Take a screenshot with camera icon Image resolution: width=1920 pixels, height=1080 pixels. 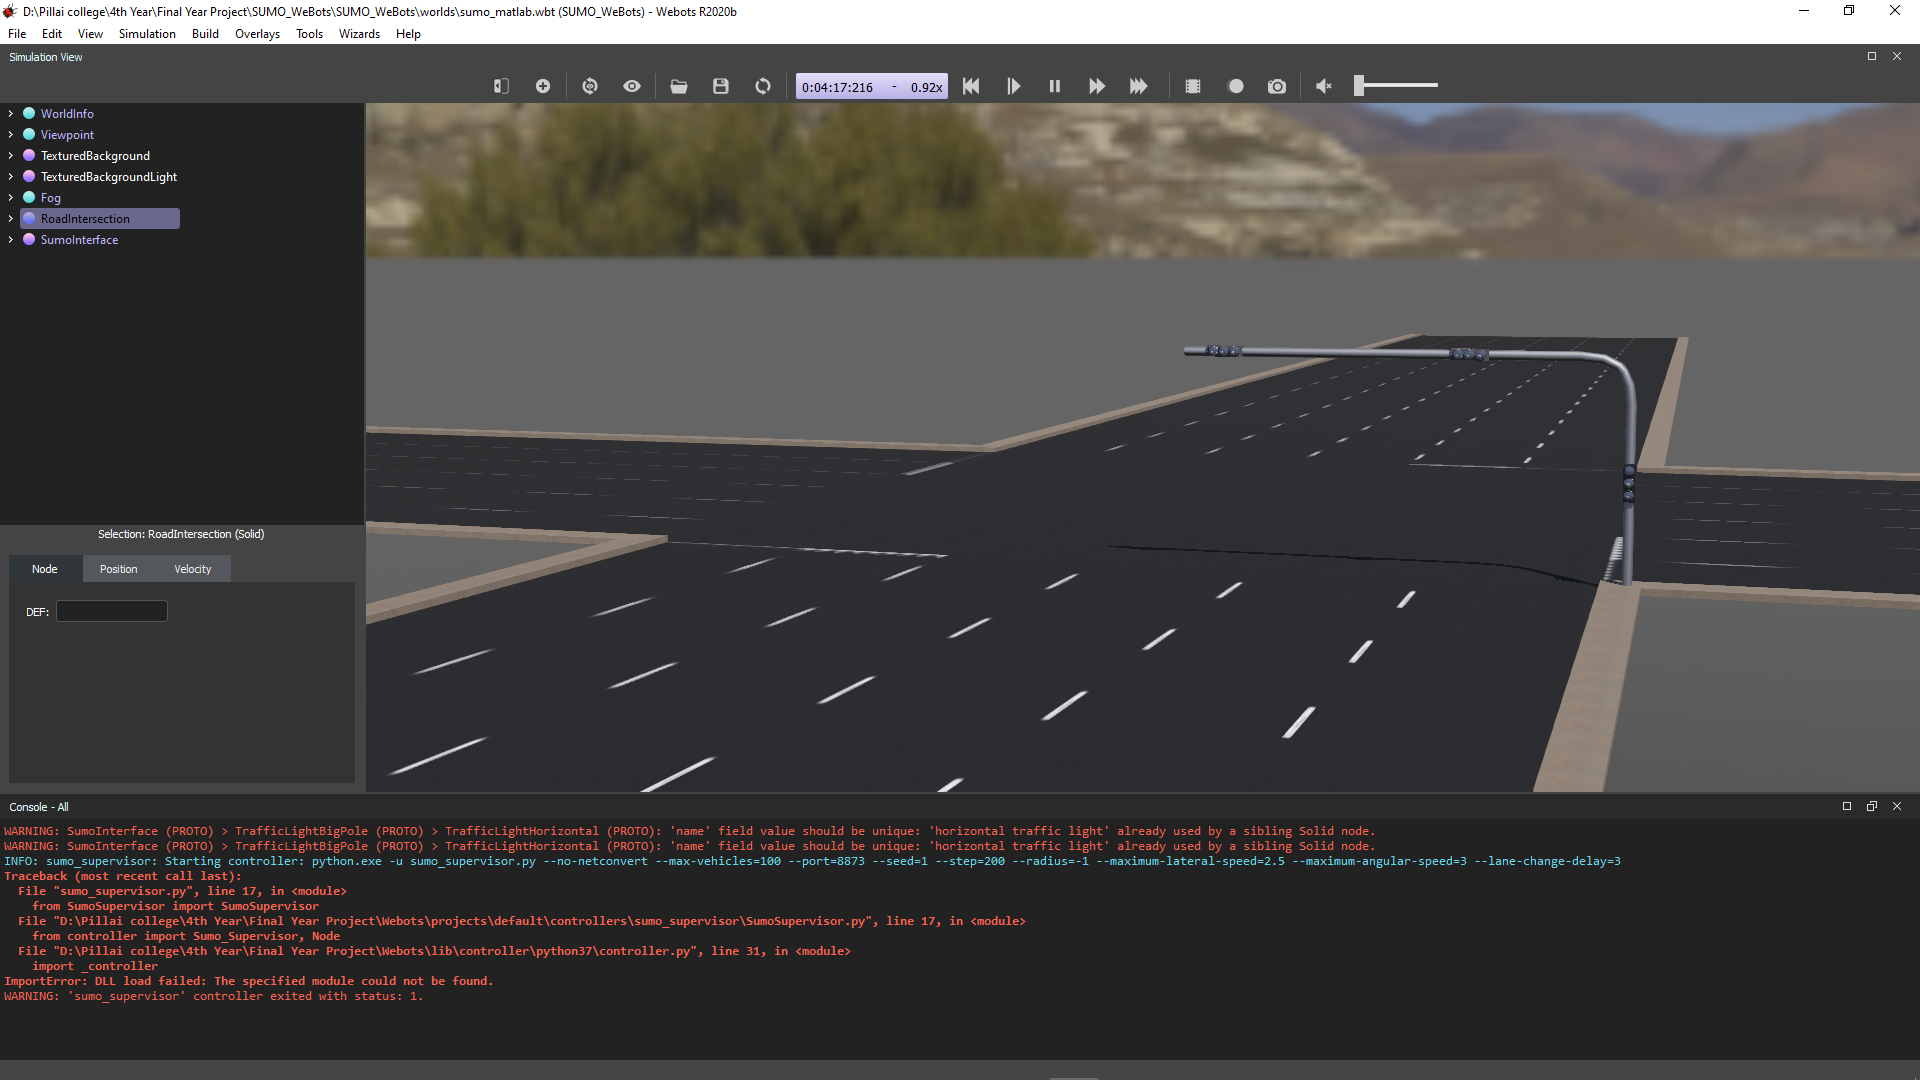pyautogui.click(x=1277, y=86)
